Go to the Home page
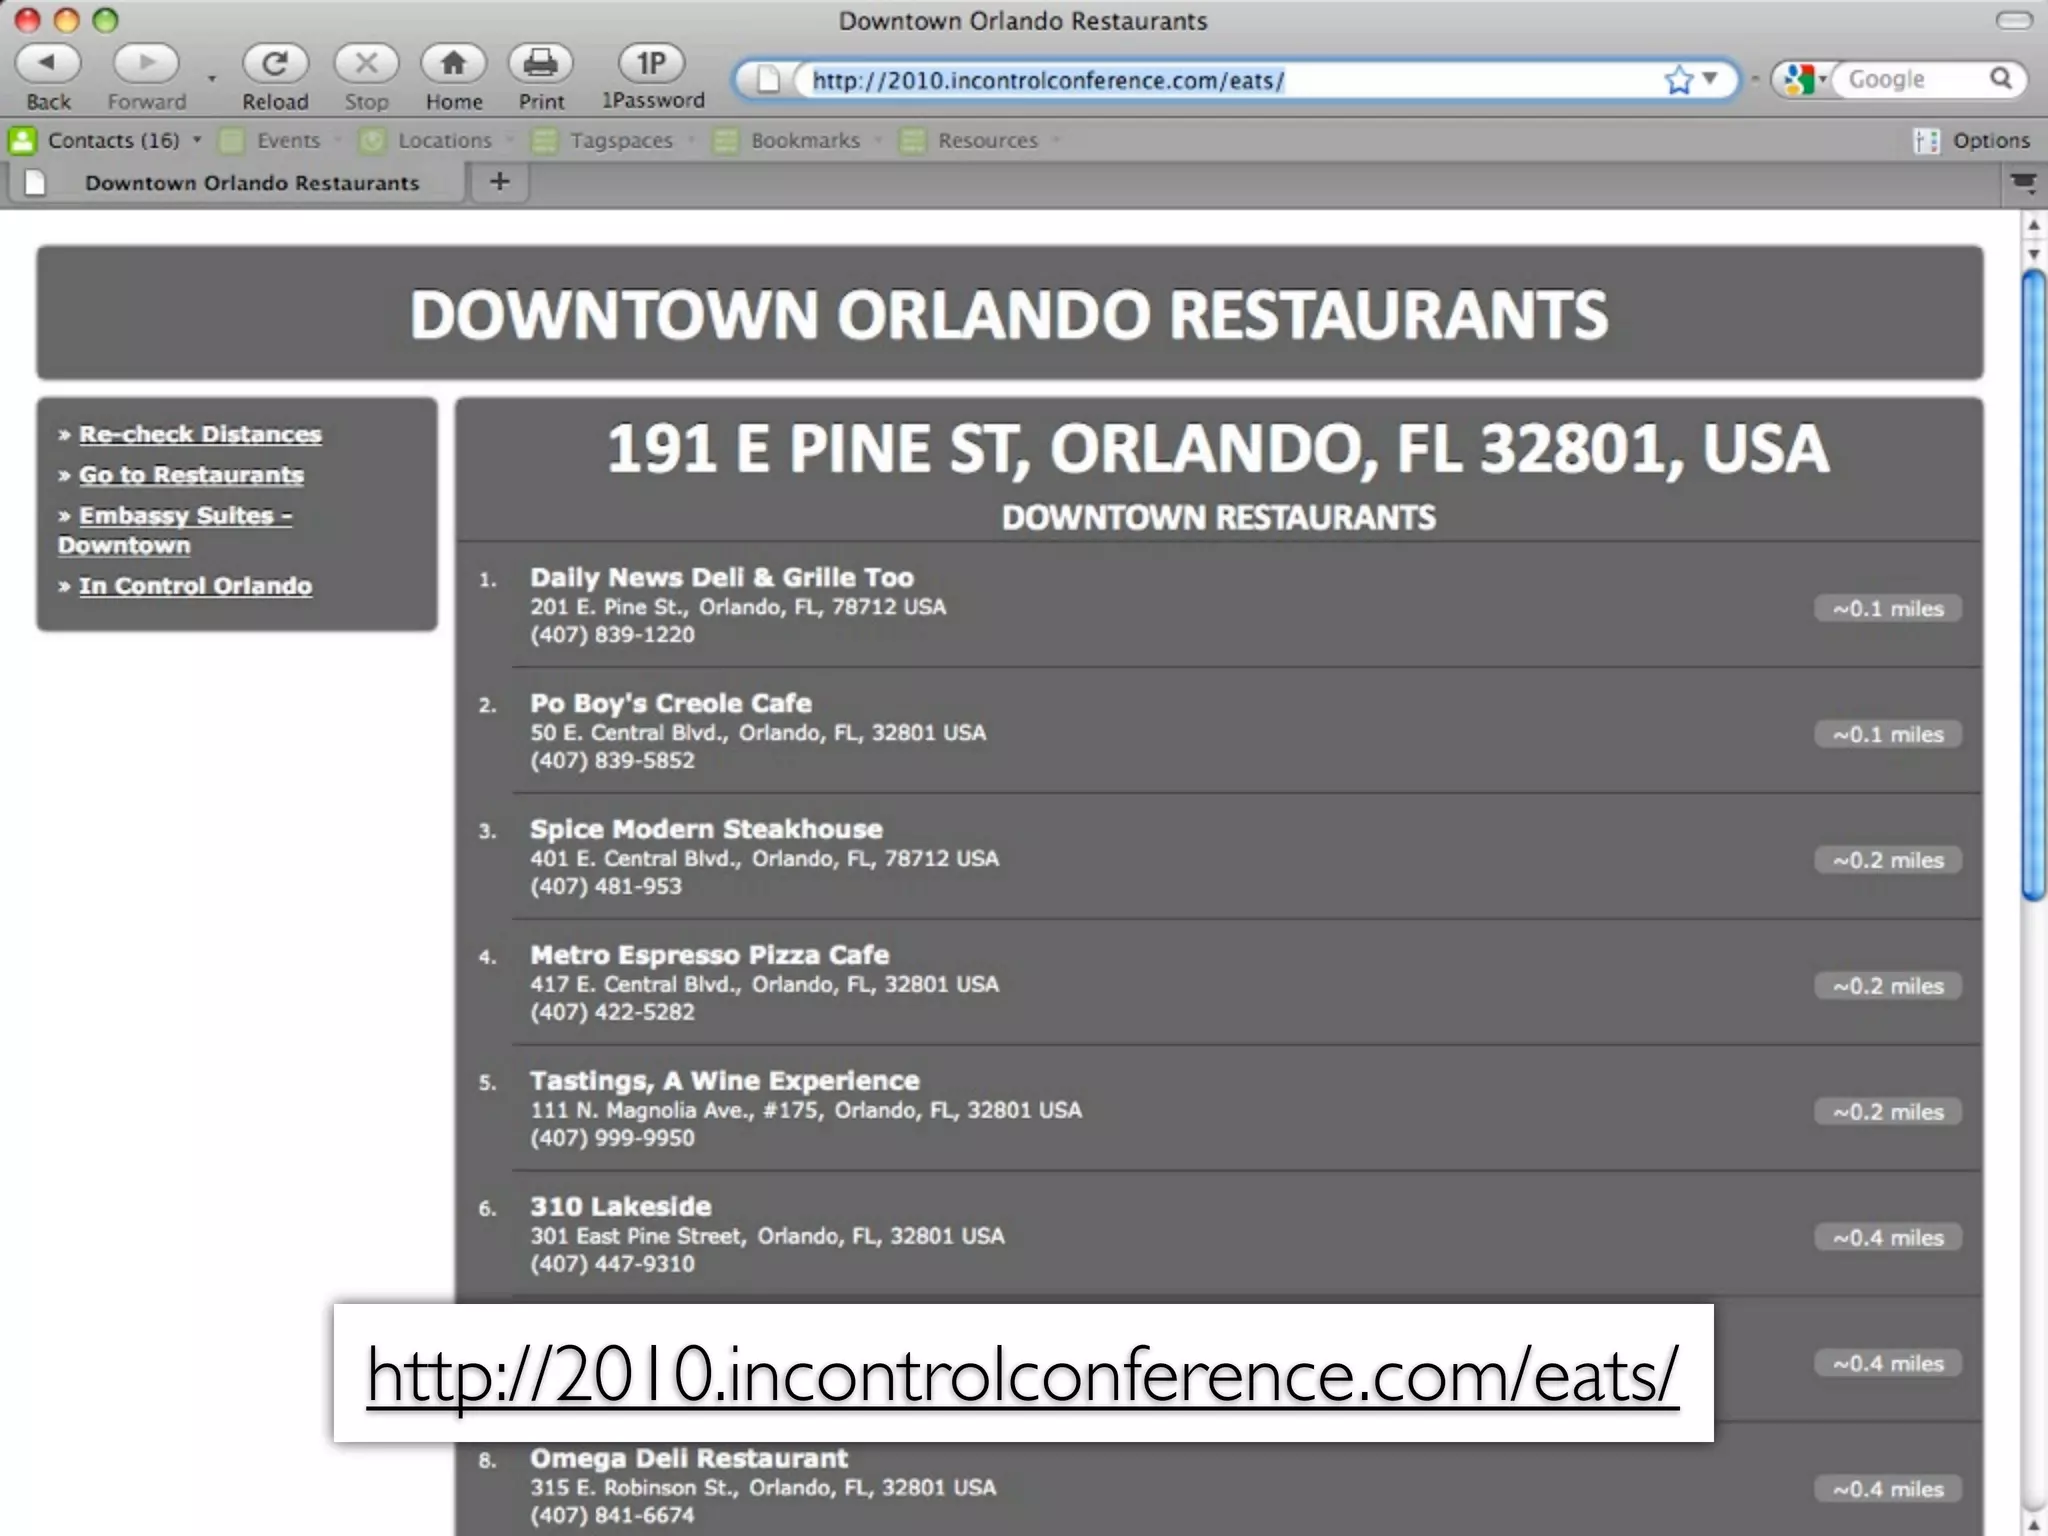2048x1536 pixels. (x=453, y=63)
